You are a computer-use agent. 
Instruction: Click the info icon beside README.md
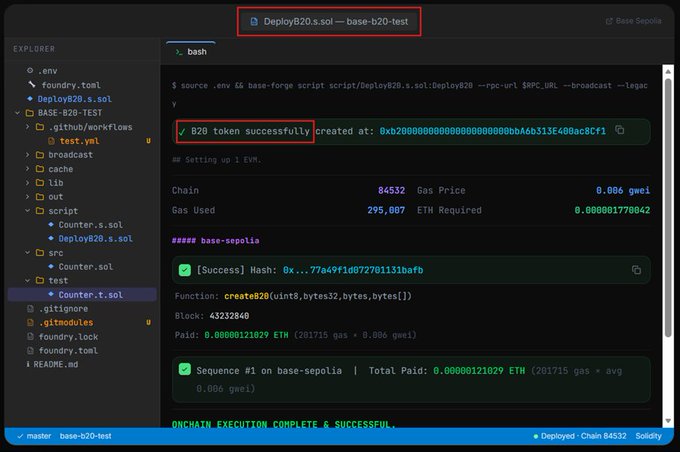[28, 364]
